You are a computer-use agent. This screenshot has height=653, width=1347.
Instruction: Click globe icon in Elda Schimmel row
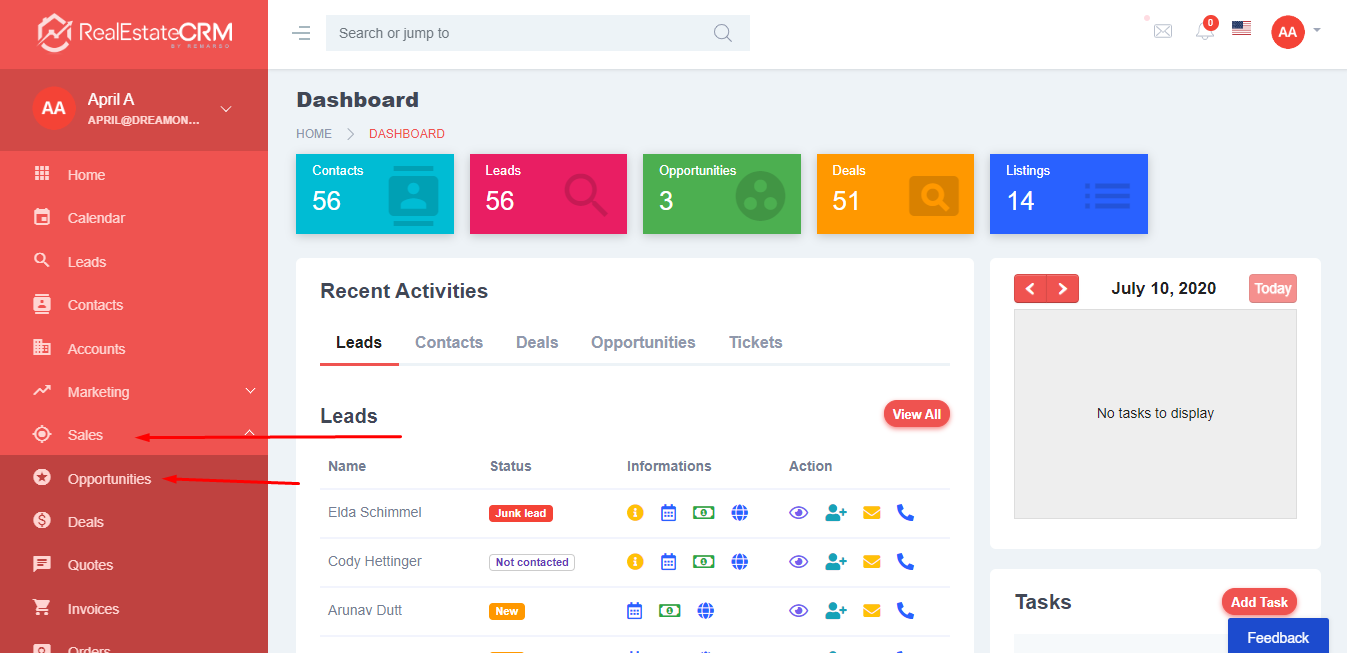tap(740, 513)
